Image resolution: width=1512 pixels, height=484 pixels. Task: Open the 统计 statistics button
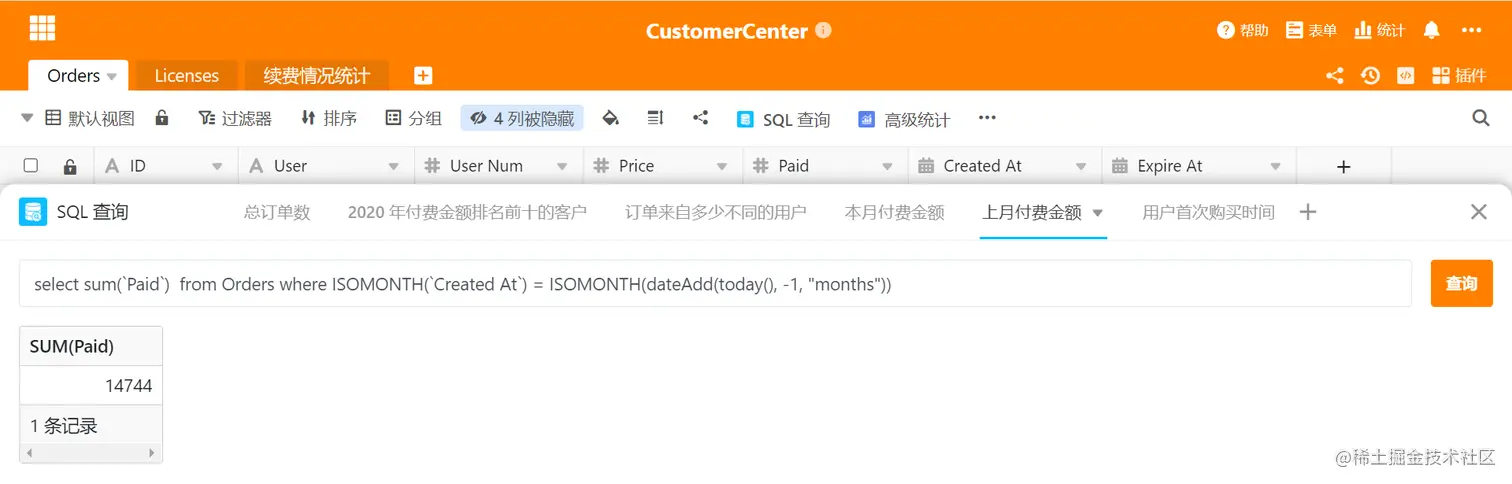point(1379,30)
